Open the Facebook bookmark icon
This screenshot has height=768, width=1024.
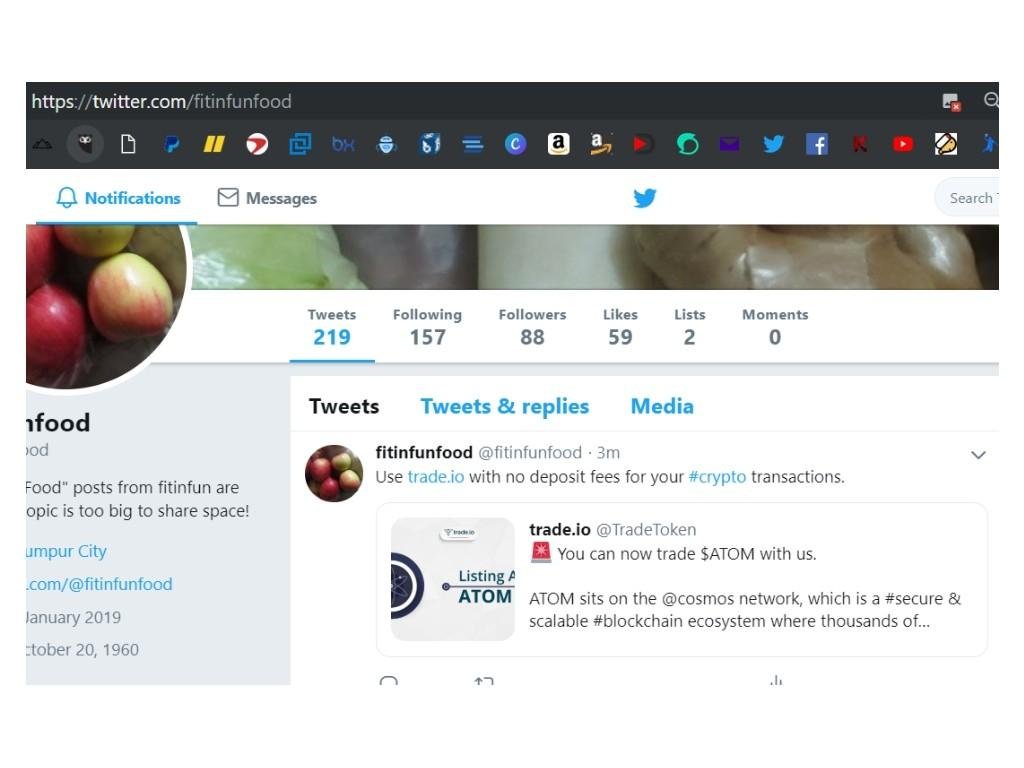816,144
